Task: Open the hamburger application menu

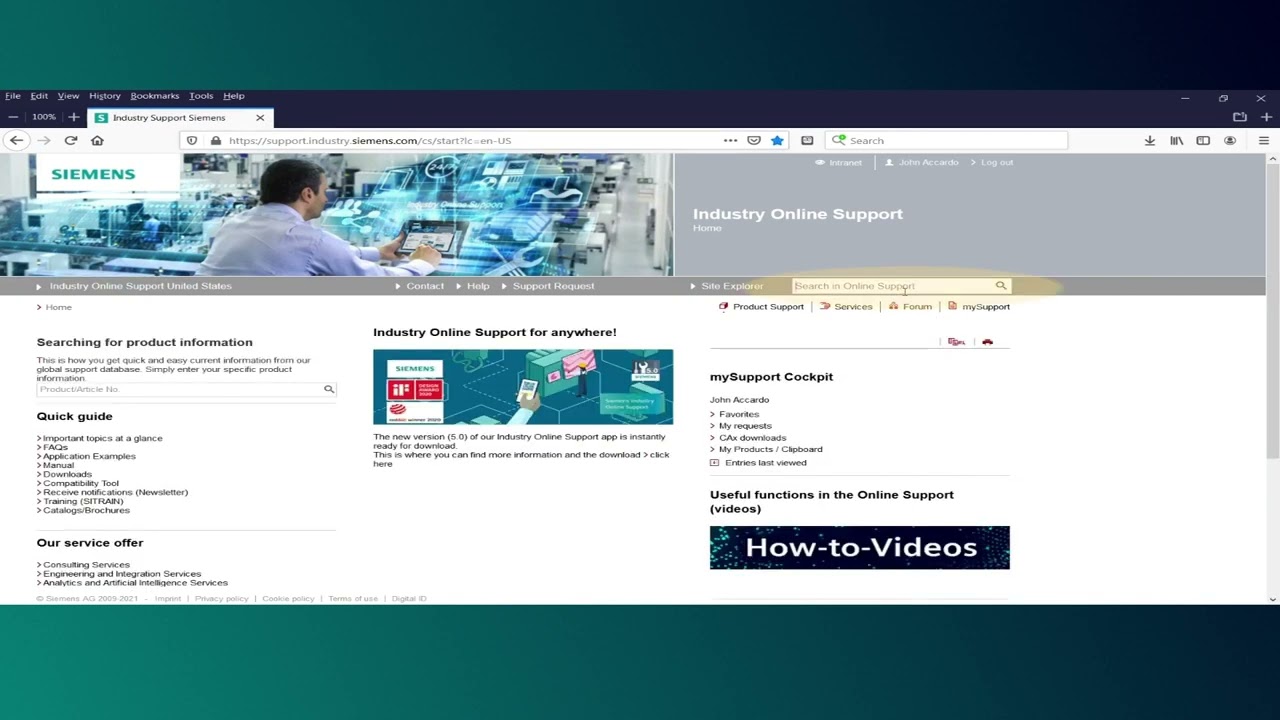Action: coord(1264,141)
